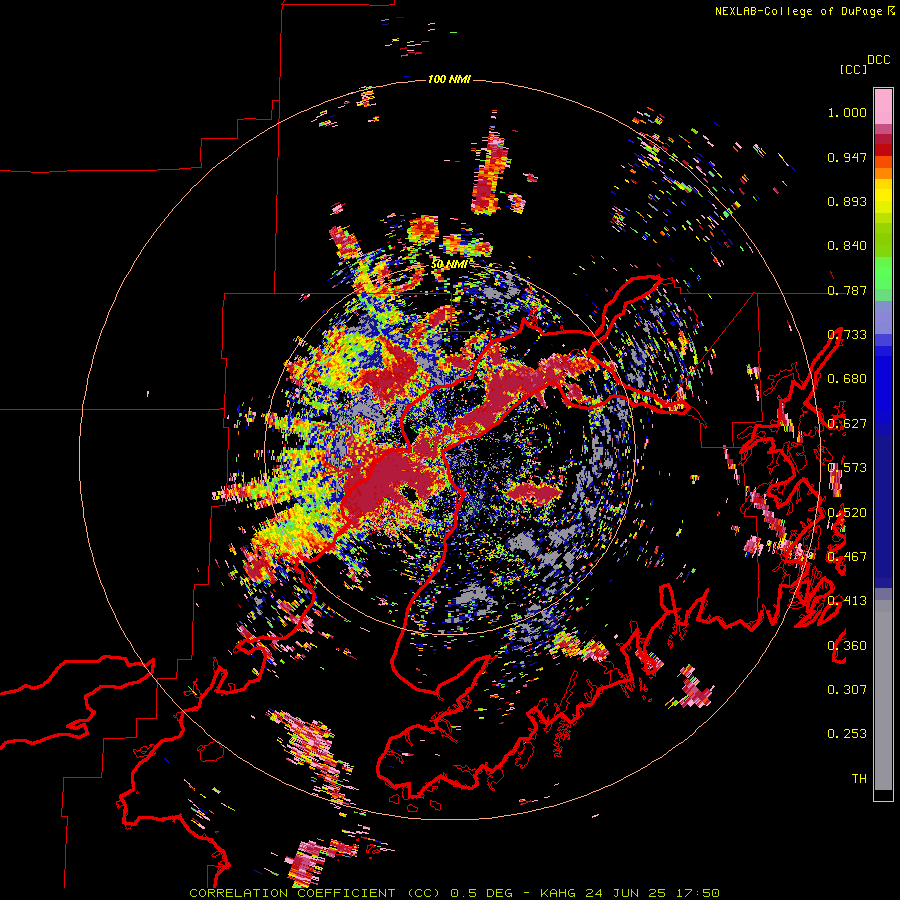Click the yellow color bar segment near 0.893
This screenshot has height=900, width=900.
coord(883,197)
